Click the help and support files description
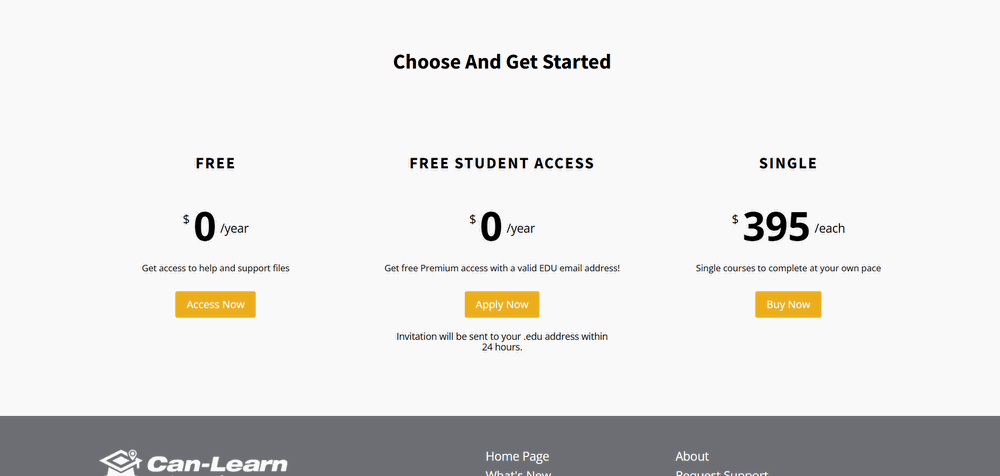The width and height of the screenshot is (1000, 476). (216, 268)
